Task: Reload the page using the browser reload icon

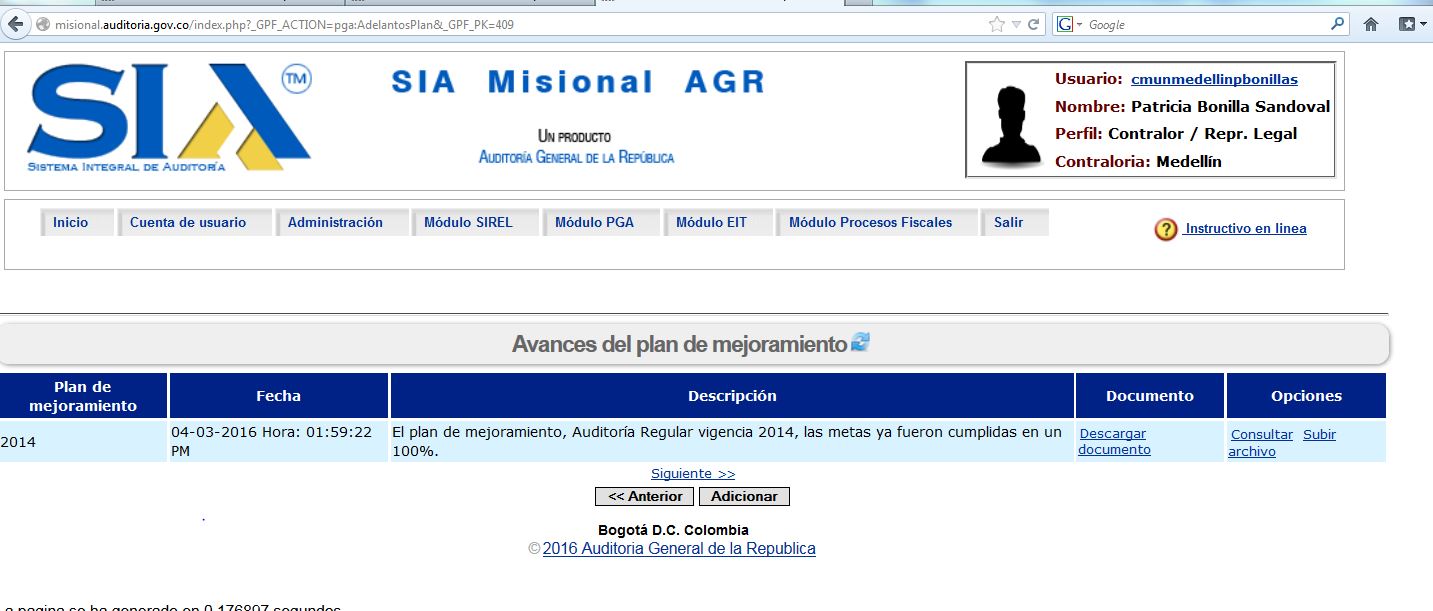Action: [x=1034, y=24]
